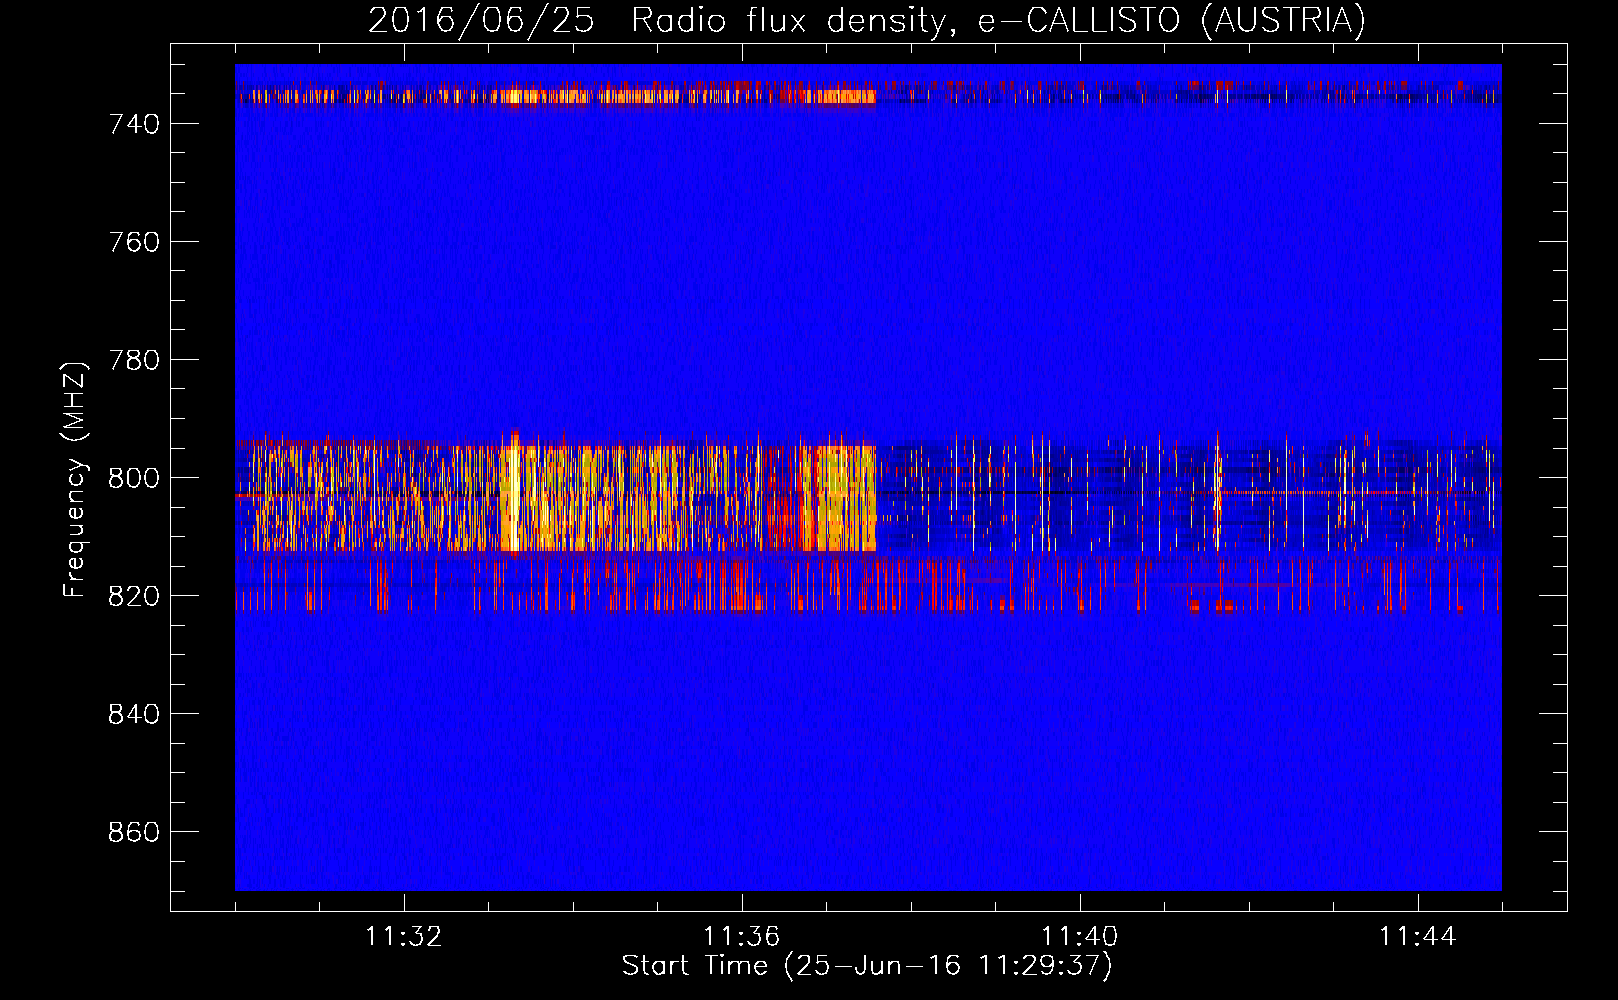Click the 840 frequency tick label

(134, 714)
